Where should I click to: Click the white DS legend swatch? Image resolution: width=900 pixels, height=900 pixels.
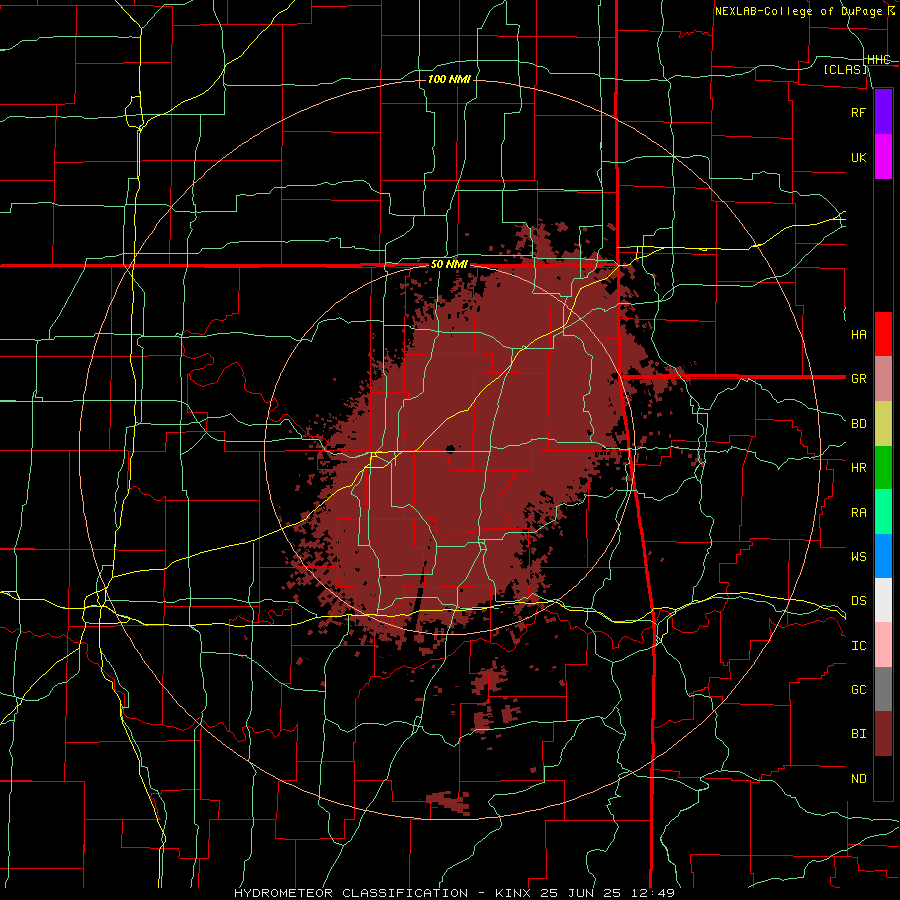pyautogui.click(x=883, y=600)
